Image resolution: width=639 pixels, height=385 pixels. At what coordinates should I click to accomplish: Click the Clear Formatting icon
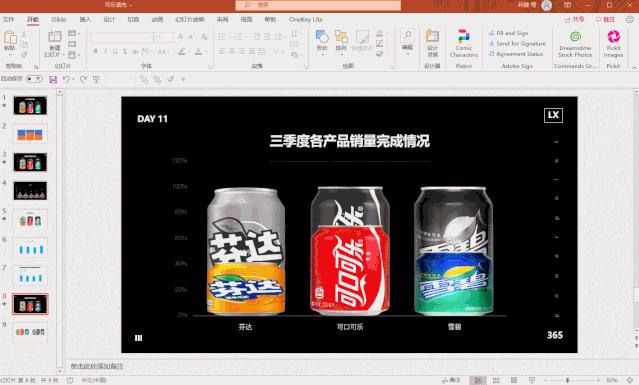coord(205,37)
